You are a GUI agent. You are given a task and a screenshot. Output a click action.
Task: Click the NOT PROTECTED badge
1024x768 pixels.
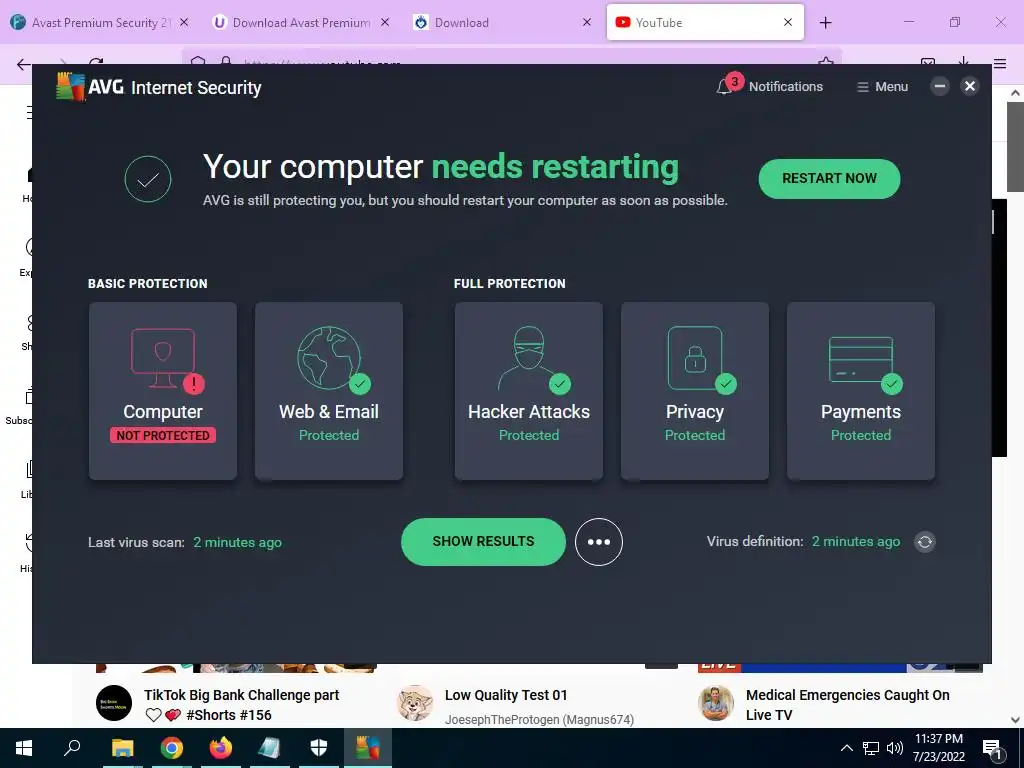[x=163, y=436]
